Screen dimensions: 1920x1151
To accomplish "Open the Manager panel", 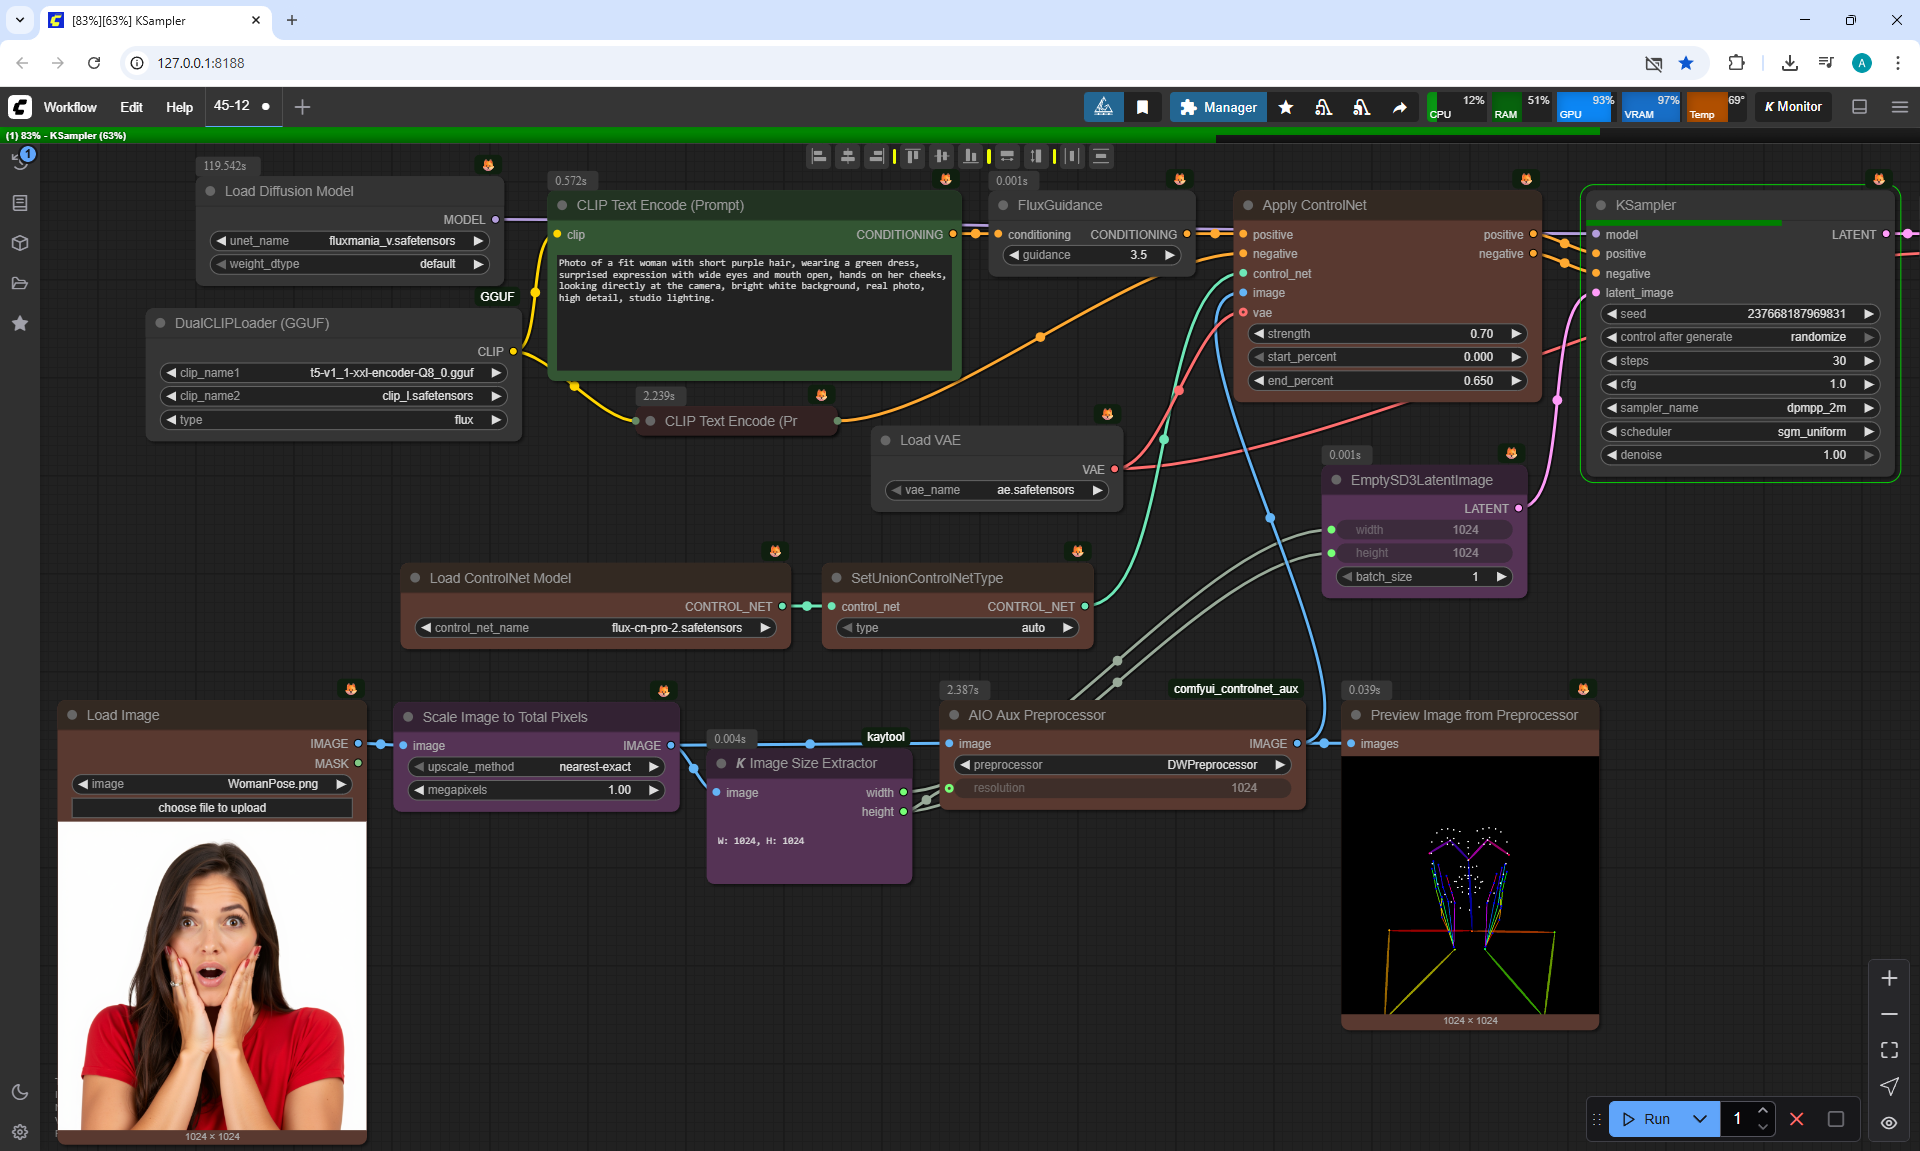I will tap(1218, 107).
